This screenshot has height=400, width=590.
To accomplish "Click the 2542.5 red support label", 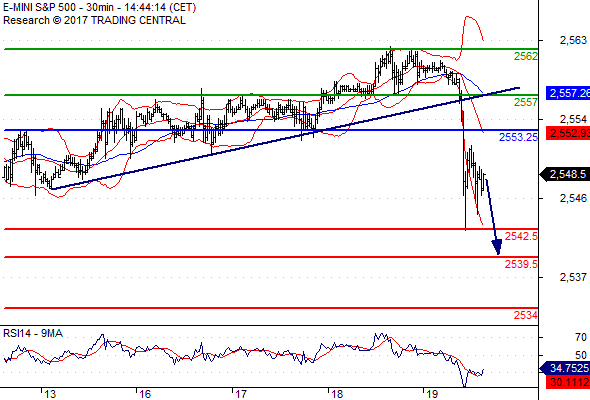I will click(521, 236).
